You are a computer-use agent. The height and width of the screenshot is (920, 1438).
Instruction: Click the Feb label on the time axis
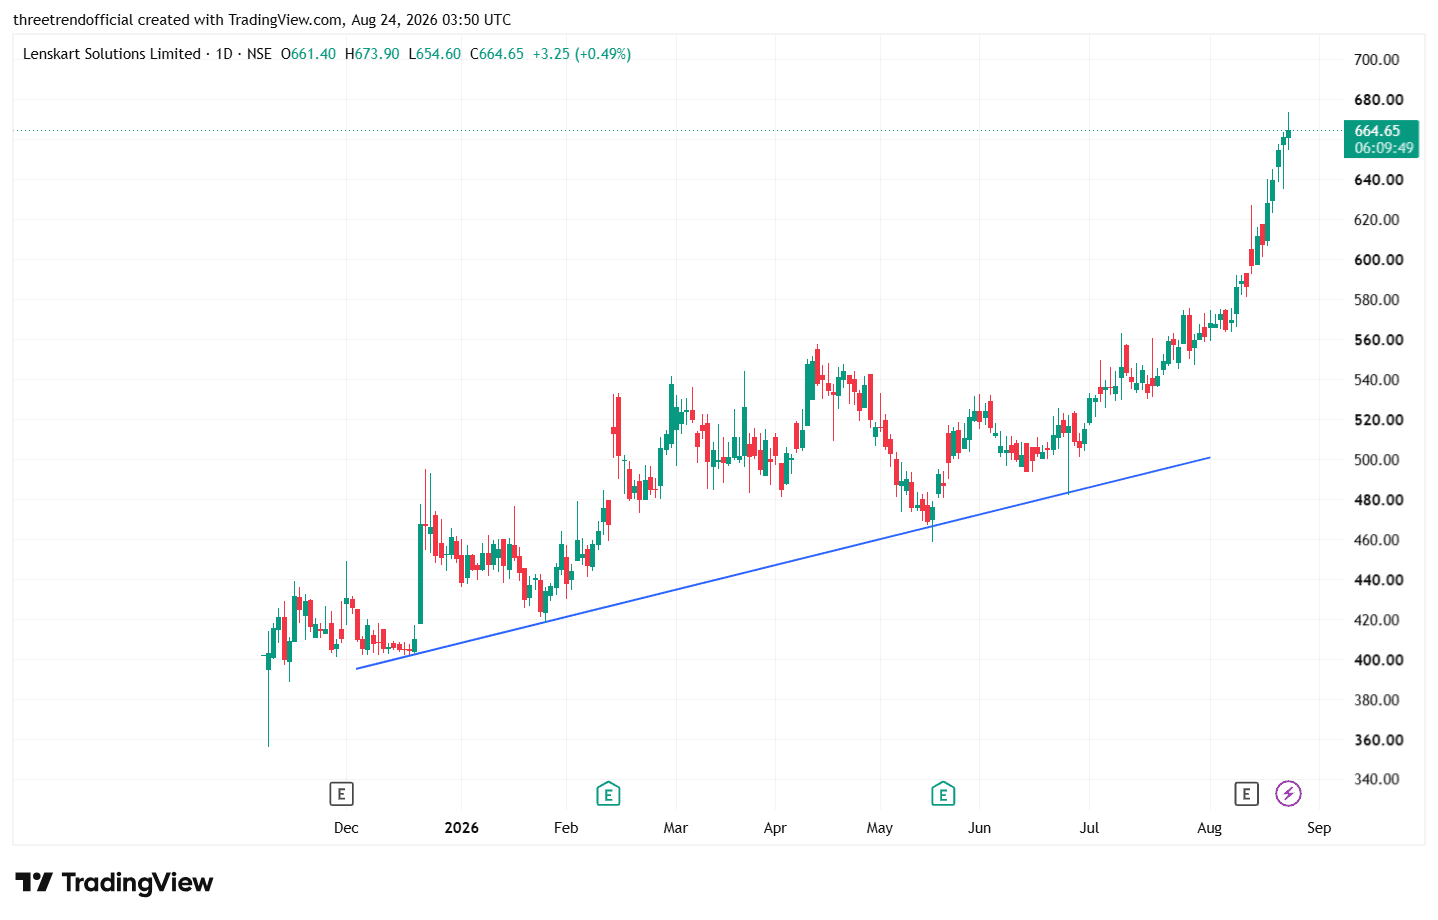click(x=566, y=828)
